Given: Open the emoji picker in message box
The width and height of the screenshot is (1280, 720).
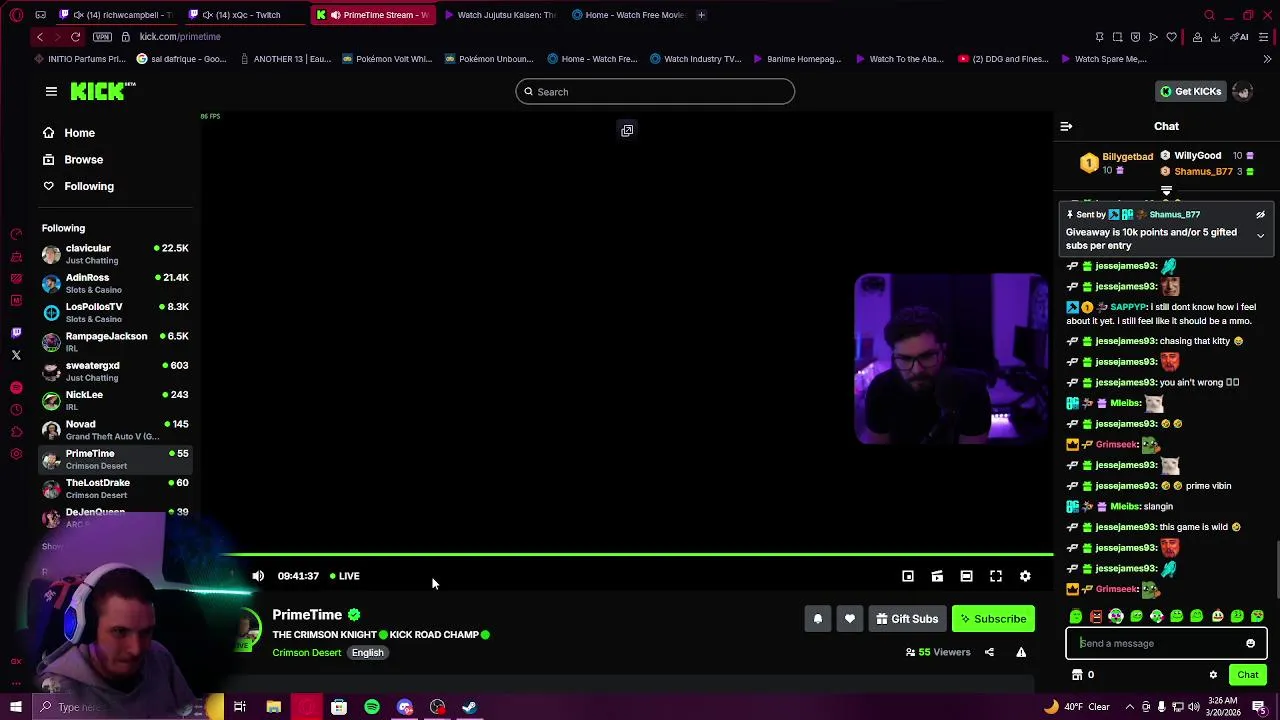Looking at the screenshot, I should pos(1250,643).
